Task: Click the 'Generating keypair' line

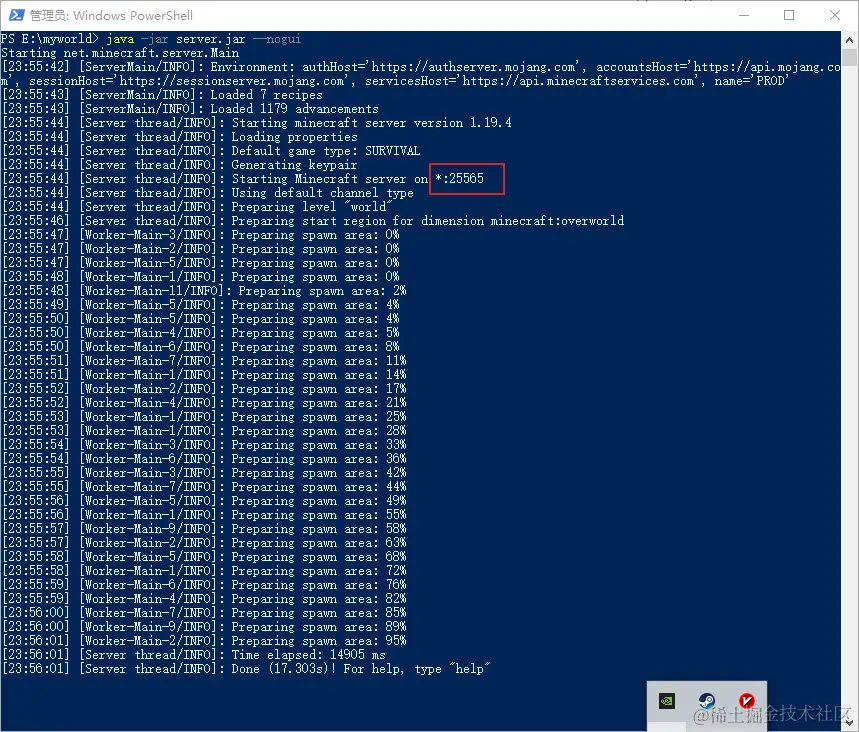Action: click(180, 165)
